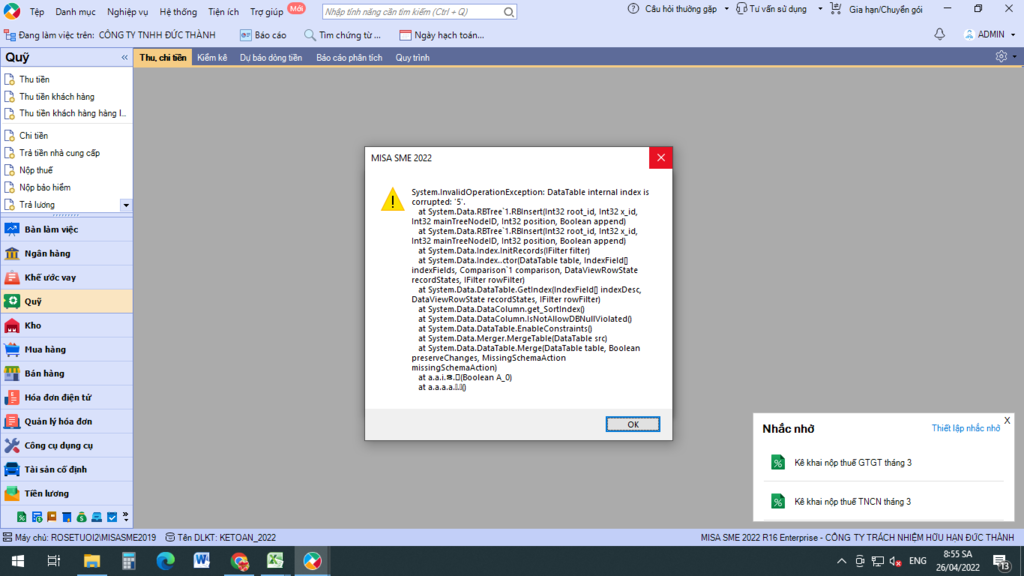Open Microsoft Word from the taskbar
The image size is (1024, 576).
point(201,561)
